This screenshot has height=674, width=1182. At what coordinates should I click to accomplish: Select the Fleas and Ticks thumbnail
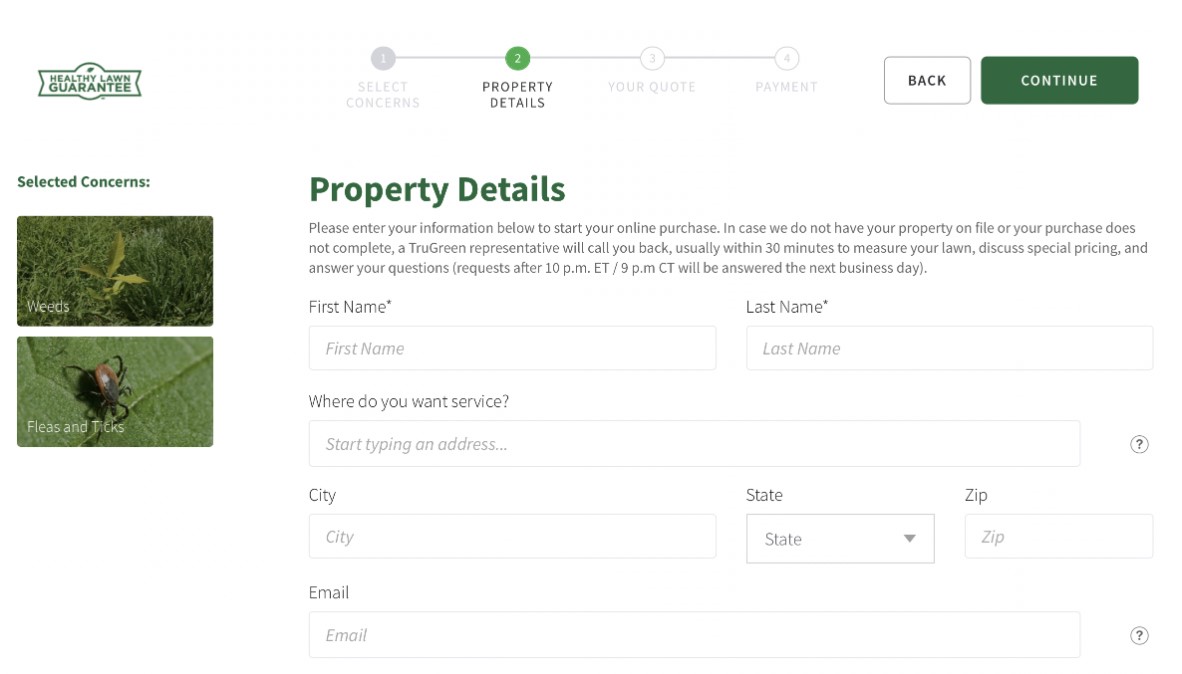pyautogui.click(x=115, y=391)
